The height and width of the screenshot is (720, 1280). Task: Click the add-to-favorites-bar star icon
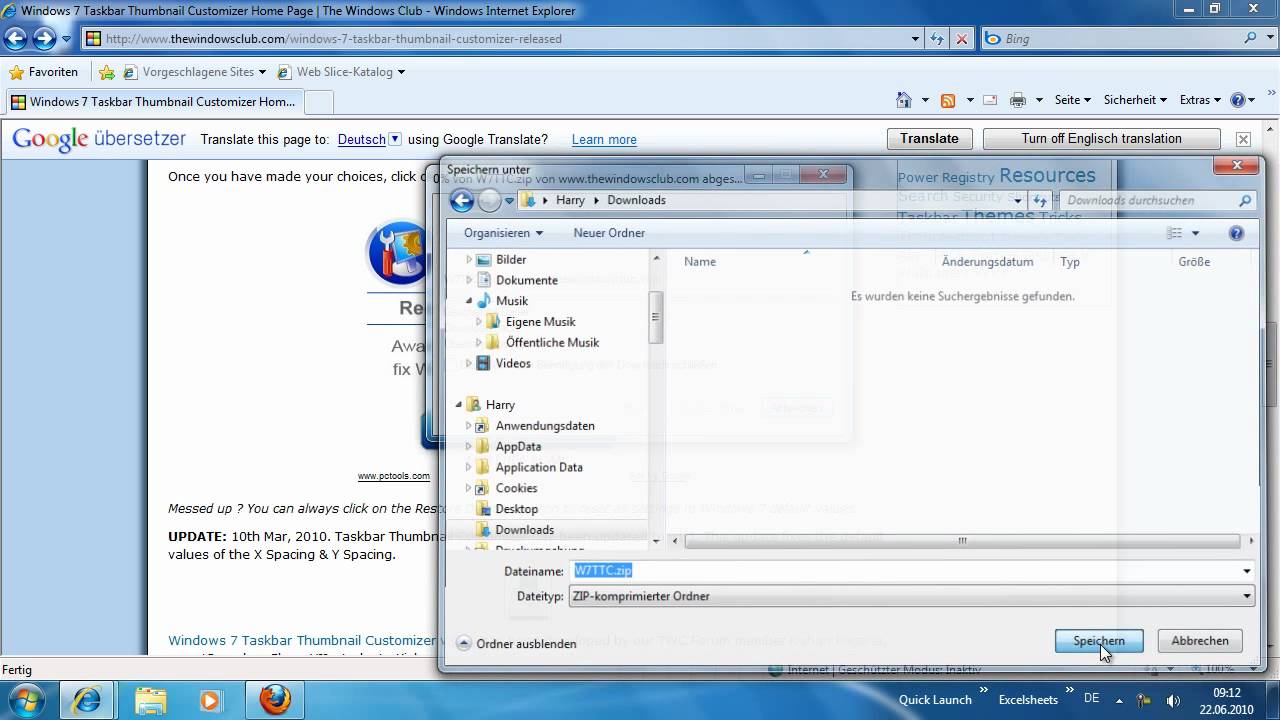[107, 72]
